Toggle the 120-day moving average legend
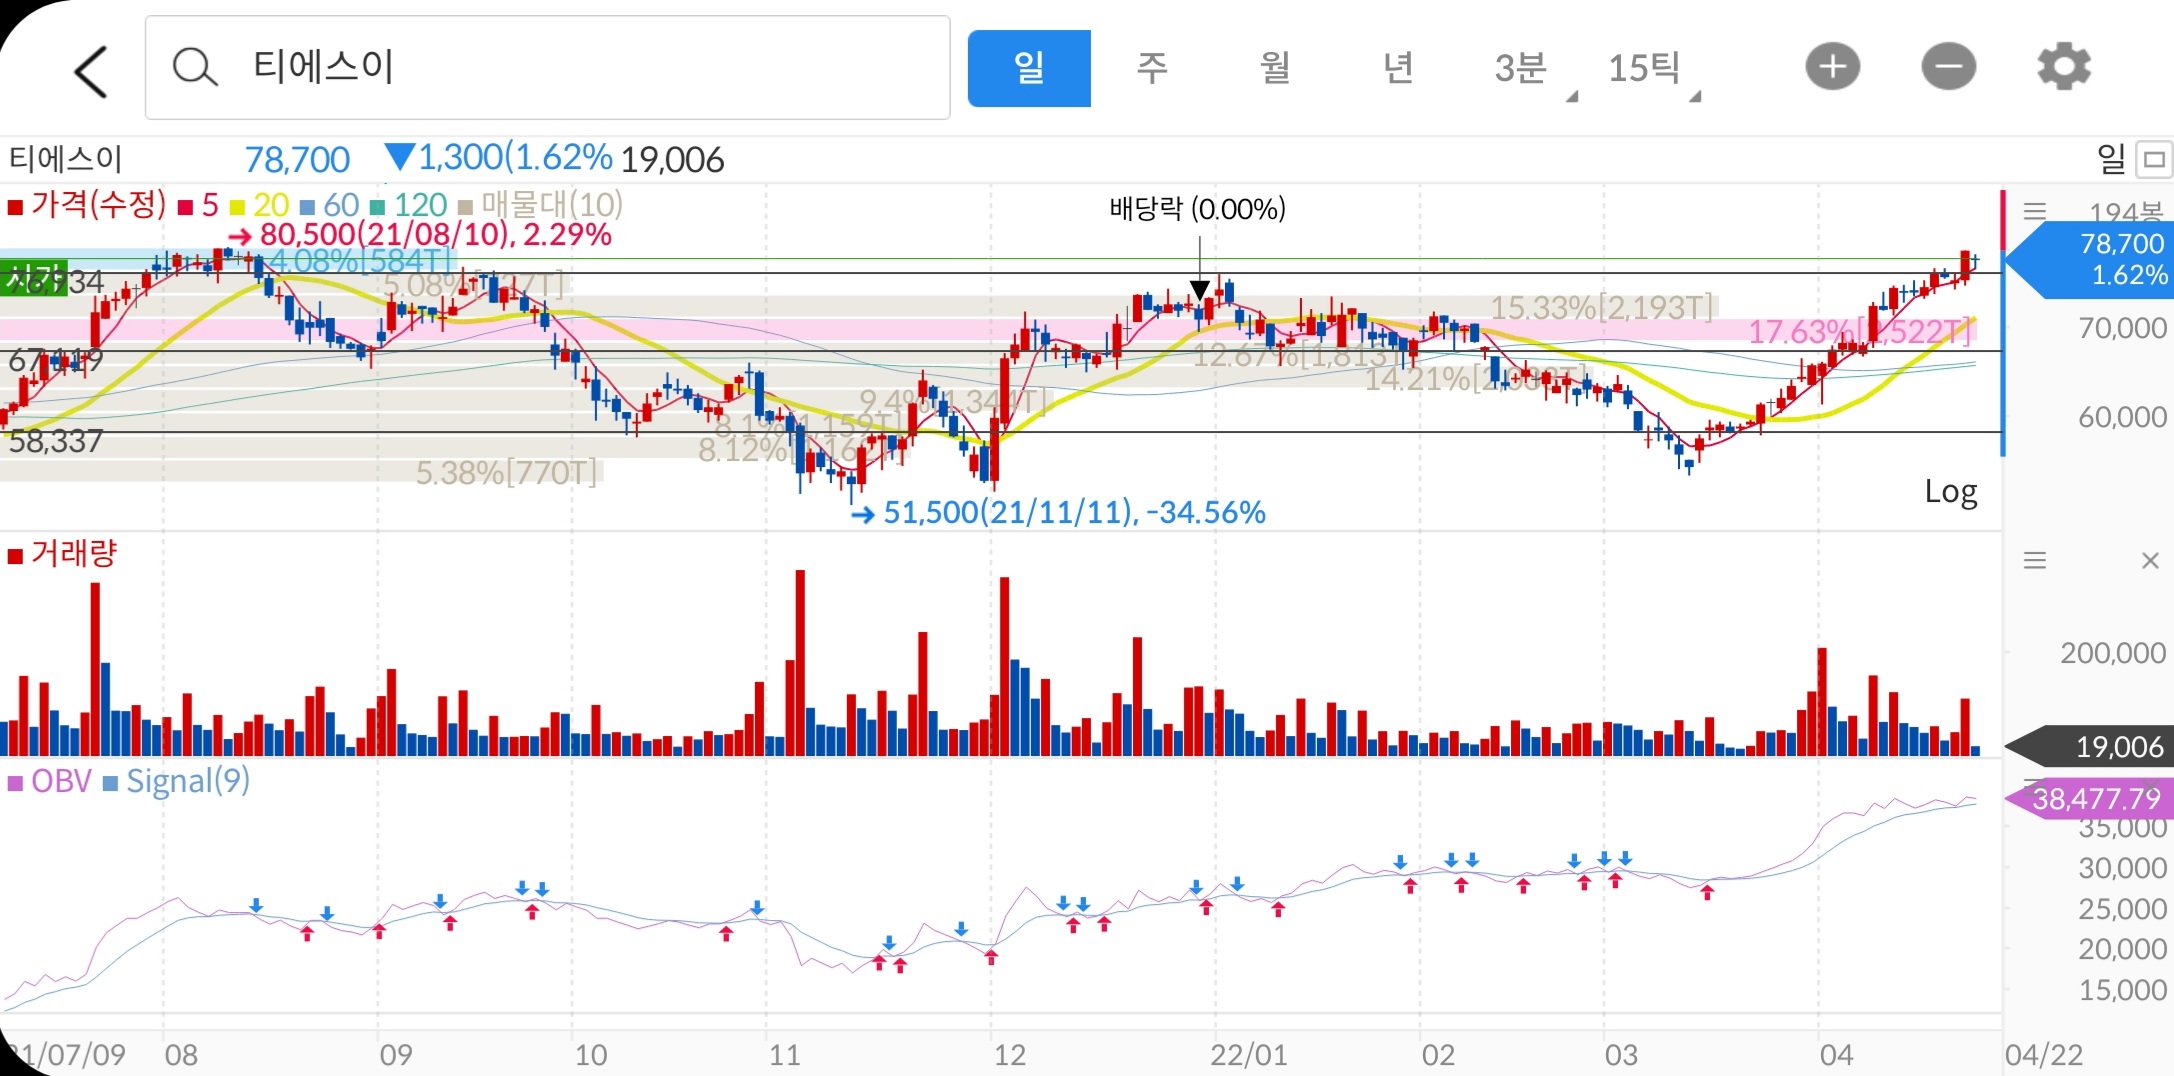 409,206
